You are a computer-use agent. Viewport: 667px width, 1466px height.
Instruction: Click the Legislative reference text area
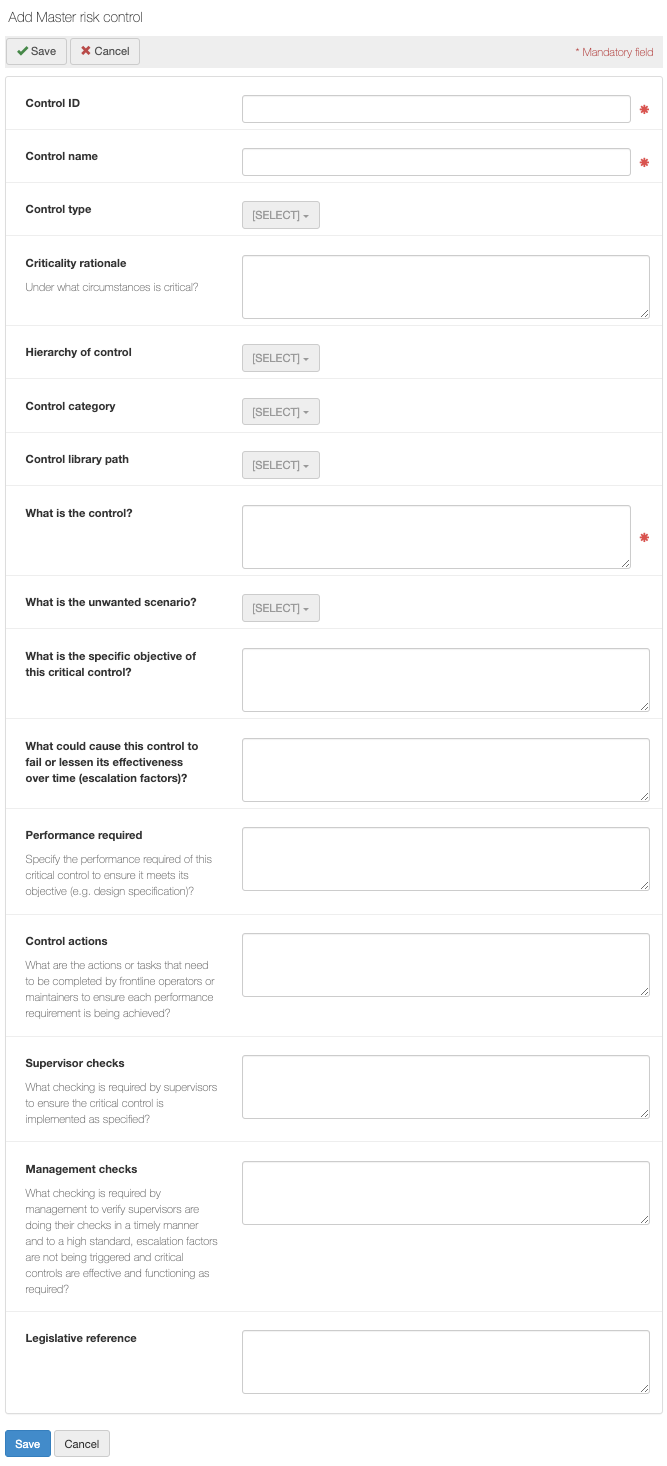(446, 1362)
